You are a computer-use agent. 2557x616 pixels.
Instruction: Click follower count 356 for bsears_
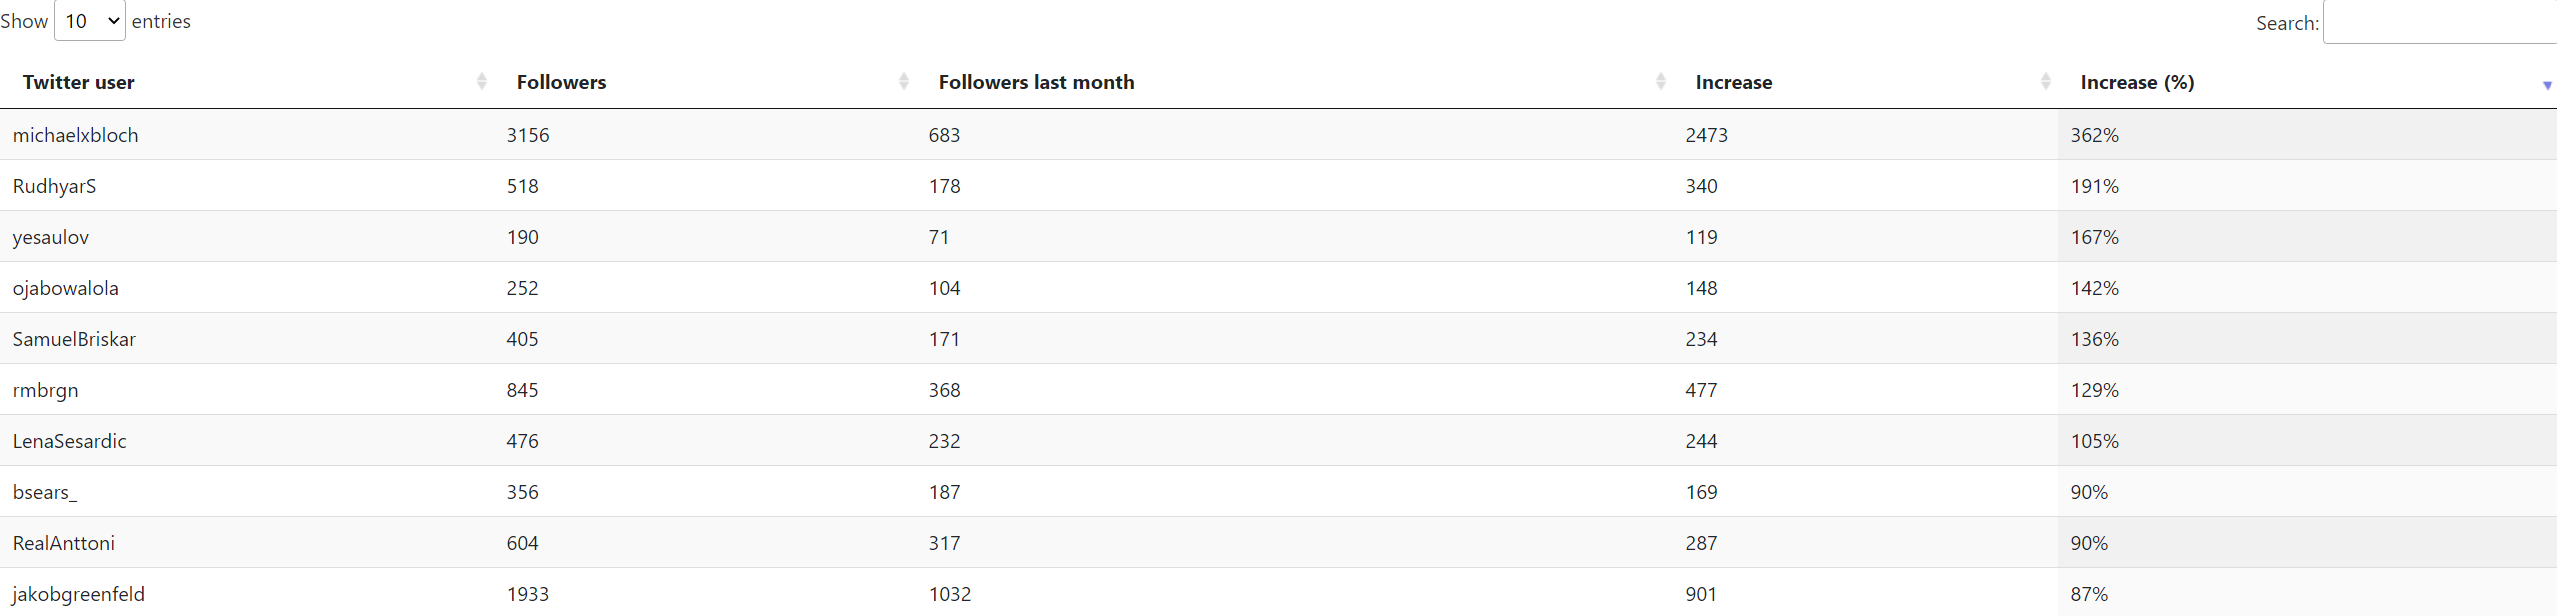[x=522, y=492]
